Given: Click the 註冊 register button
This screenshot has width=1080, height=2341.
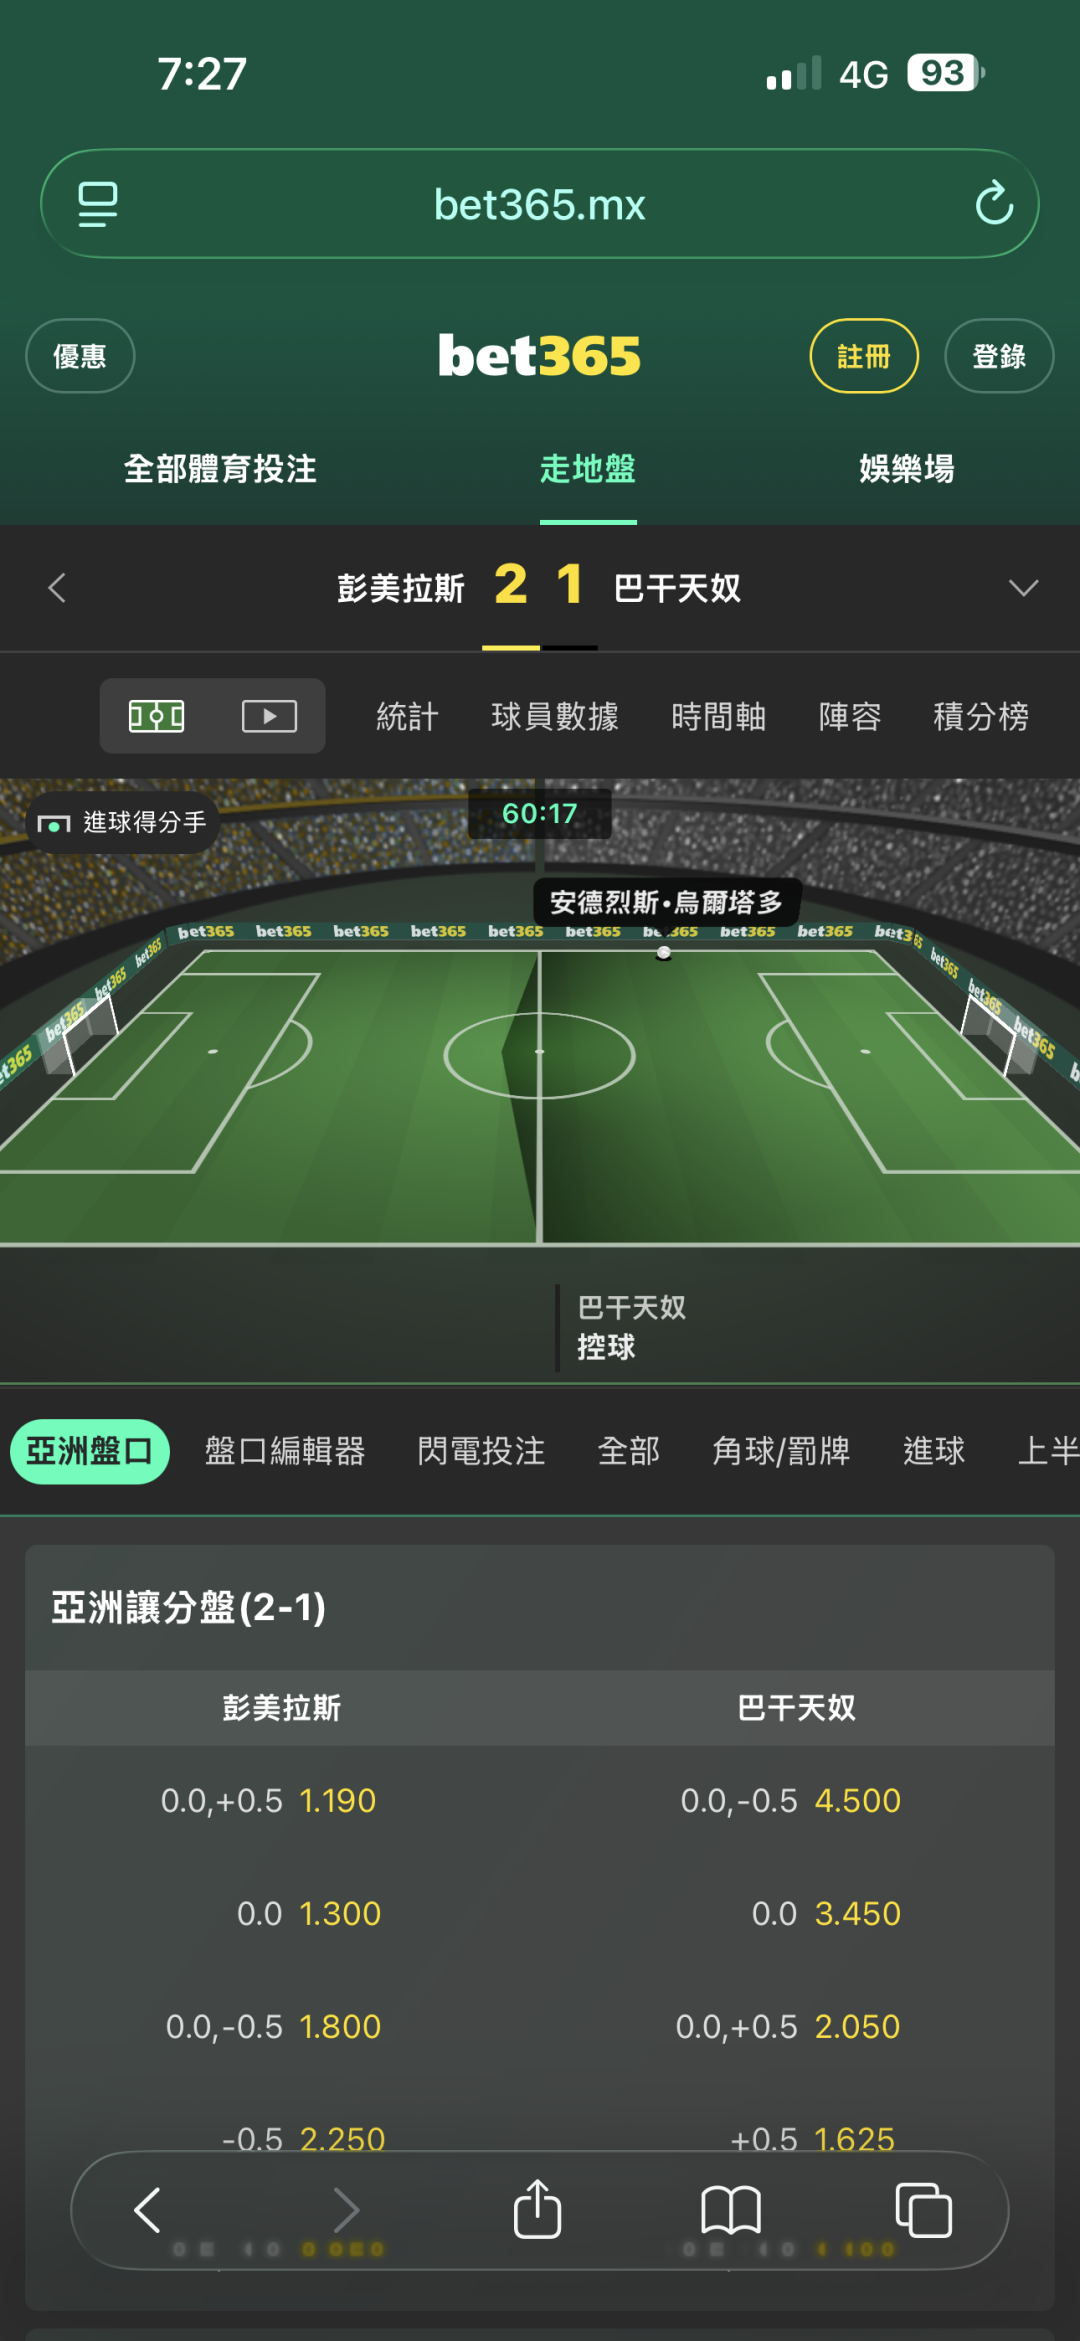Looking at the screenshot, I should 864,356.
